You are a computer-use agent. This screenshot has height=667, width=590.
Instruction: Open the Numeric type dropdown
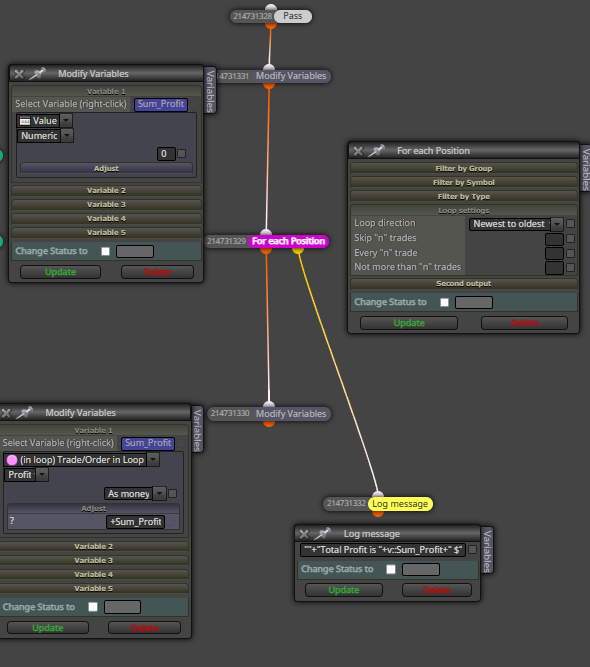click(45, 136)
